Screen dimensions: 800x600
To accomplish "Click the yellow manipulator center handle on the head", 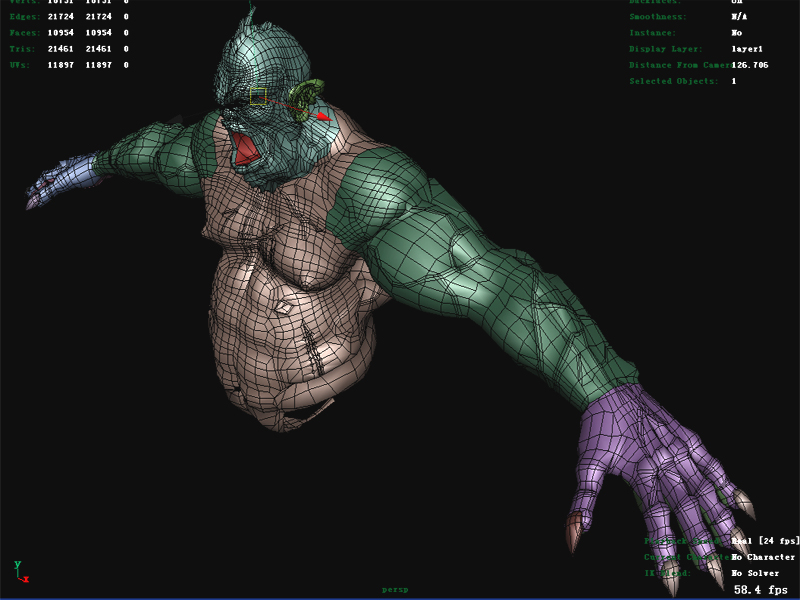I will [x=258, y=96].
